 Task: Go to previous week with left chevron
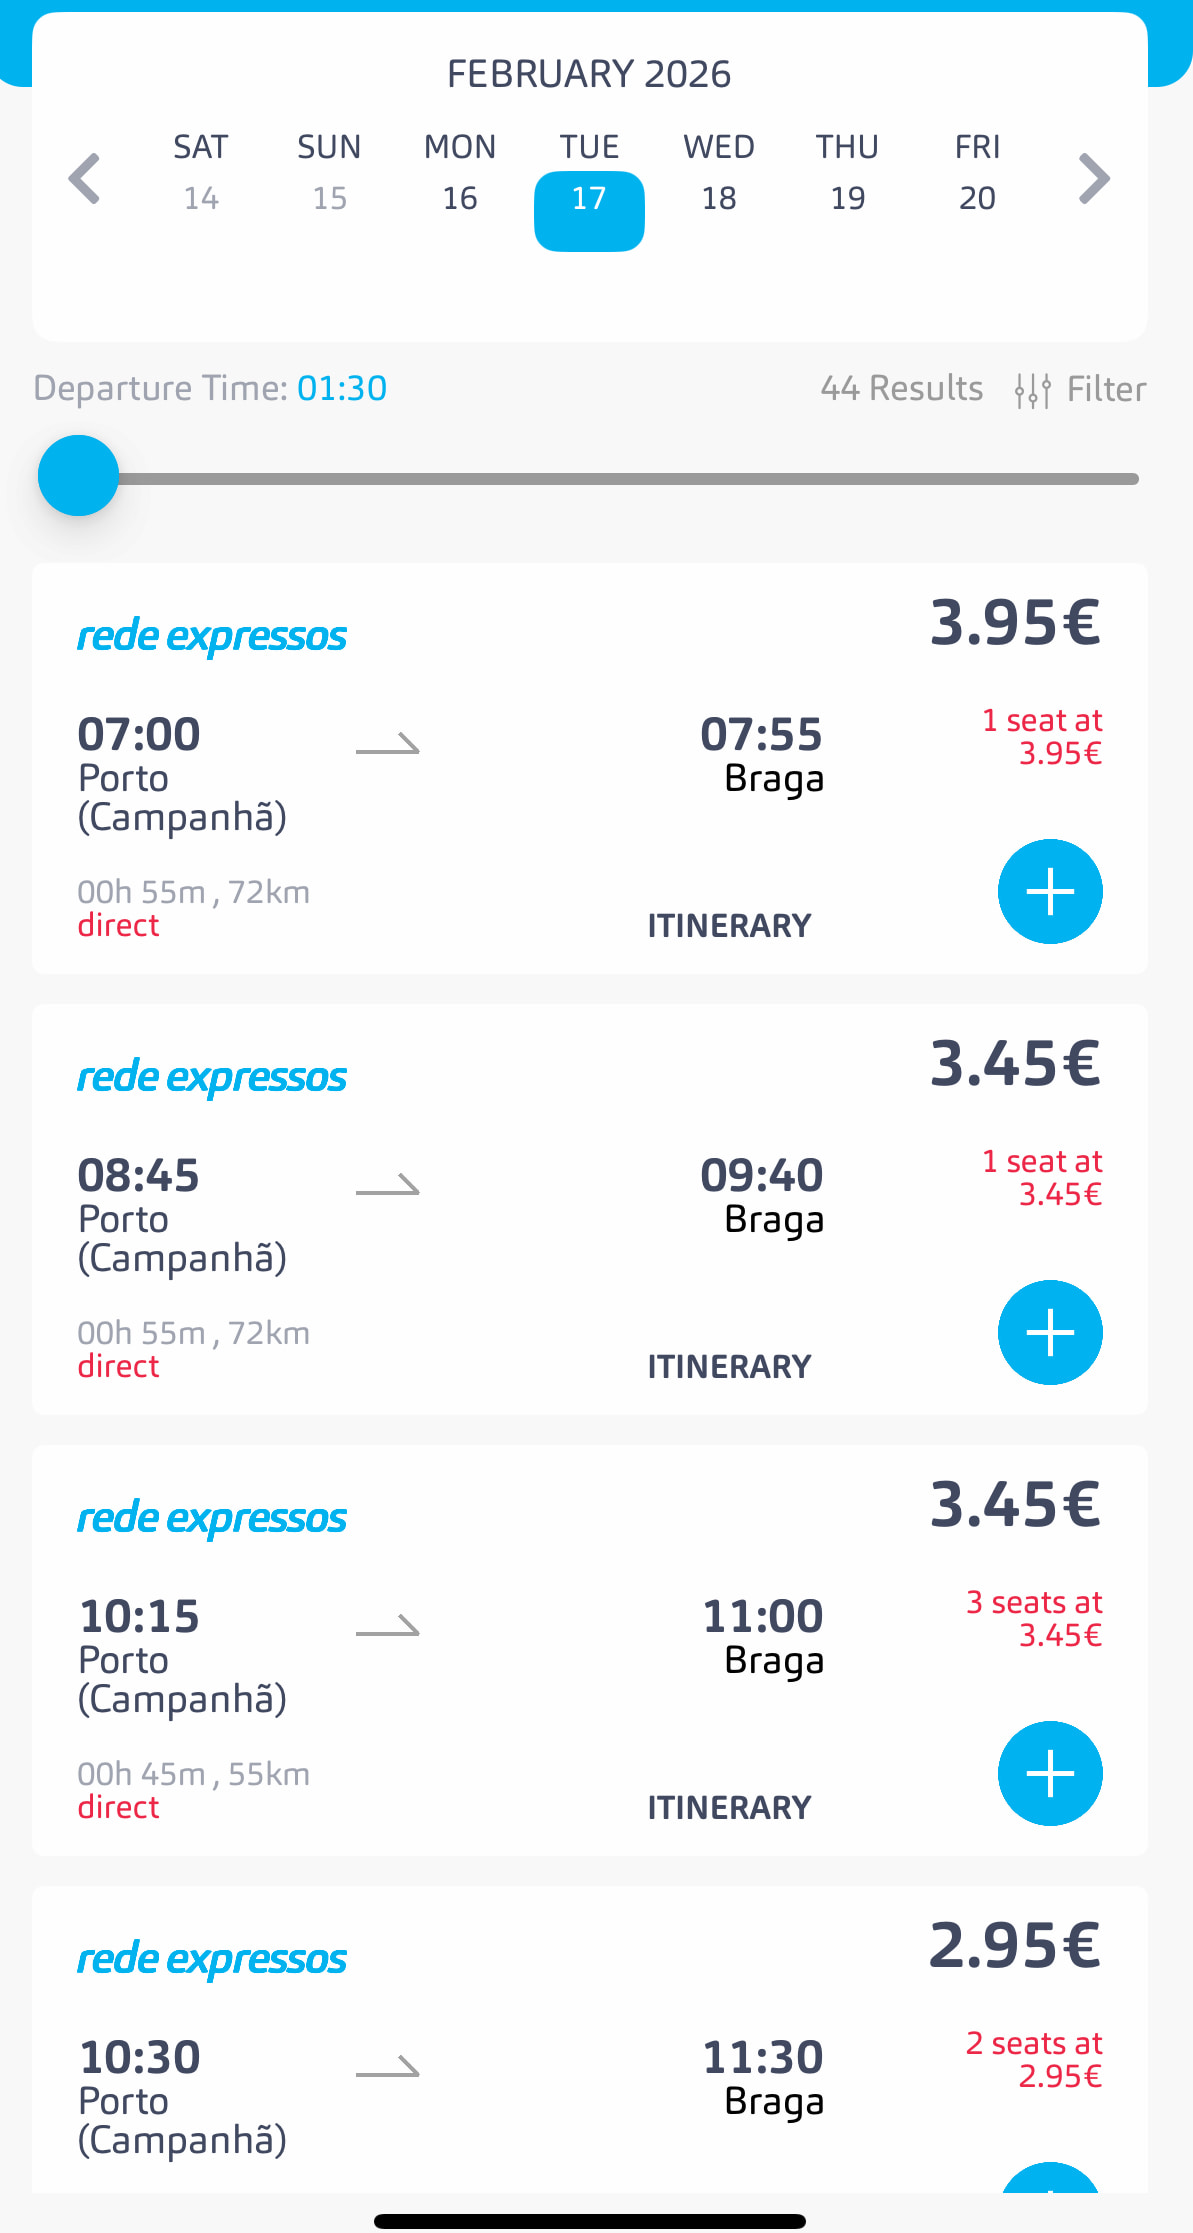[x=85, y=179]
